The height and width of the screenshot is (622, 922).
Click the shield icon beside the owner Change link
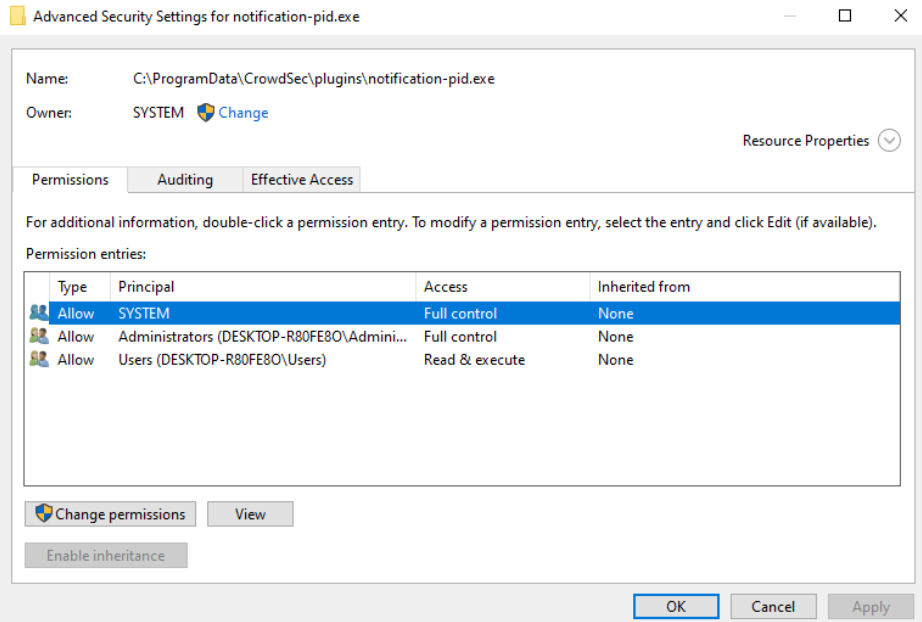[x=206, y=112]
